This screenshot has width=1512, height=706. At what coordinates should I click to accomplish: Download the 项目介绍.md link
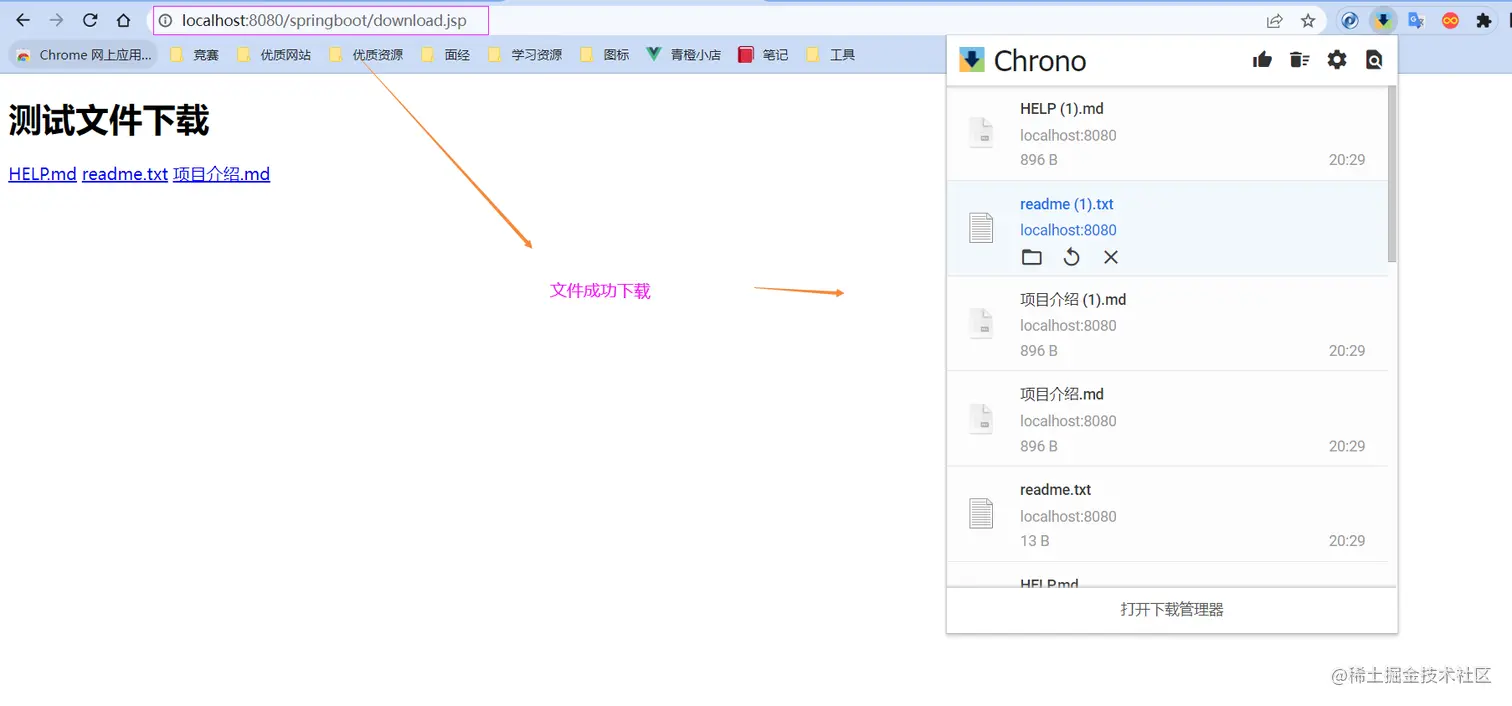click(x=221, y=174)
